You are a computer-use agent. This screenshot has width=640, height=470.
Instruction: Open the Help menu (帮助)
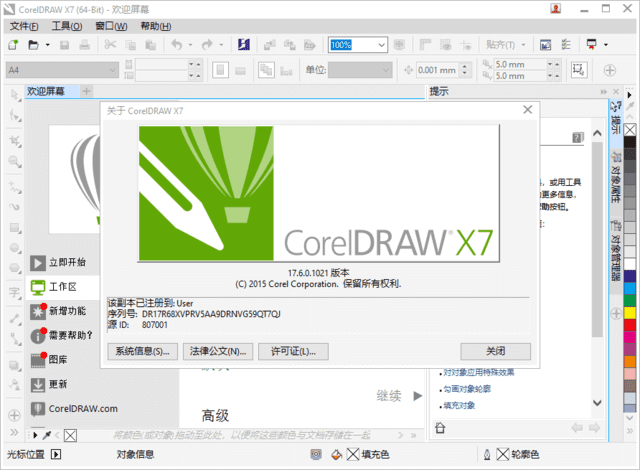[x=156, y=27]
